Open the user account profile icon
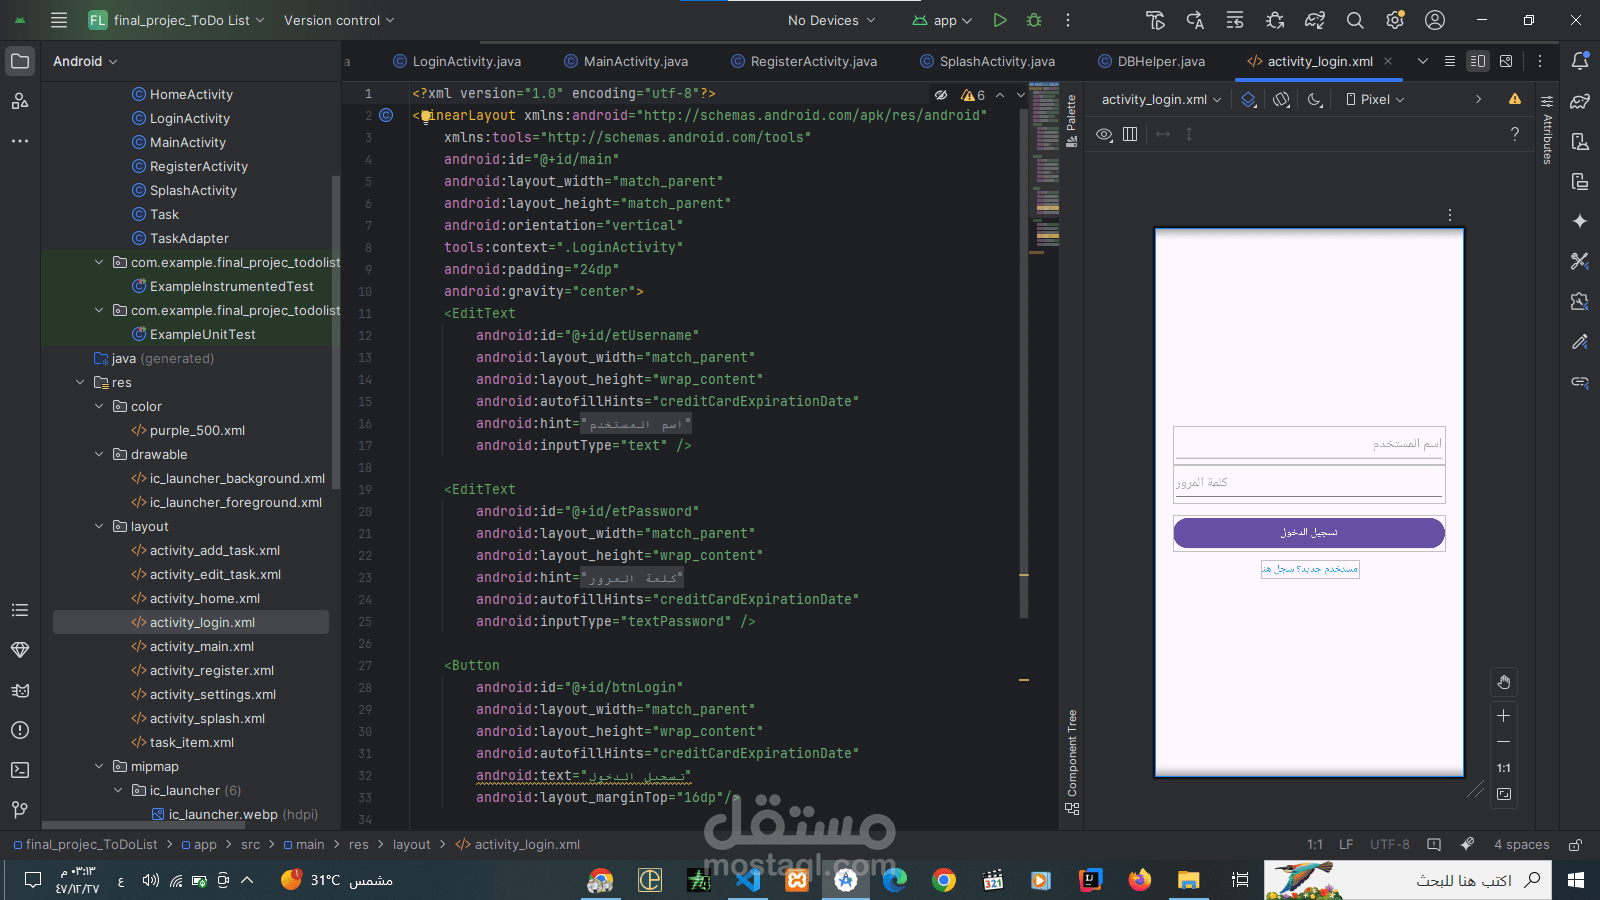1600x900 pixels. (x=1435, y=20)
